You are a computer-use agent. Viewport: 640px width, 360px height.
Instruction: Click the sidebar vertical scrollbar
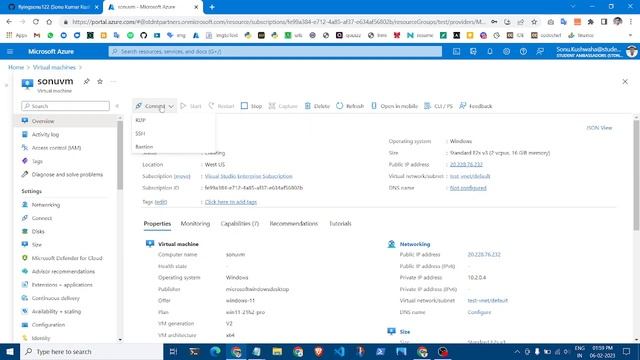point(120,155)
